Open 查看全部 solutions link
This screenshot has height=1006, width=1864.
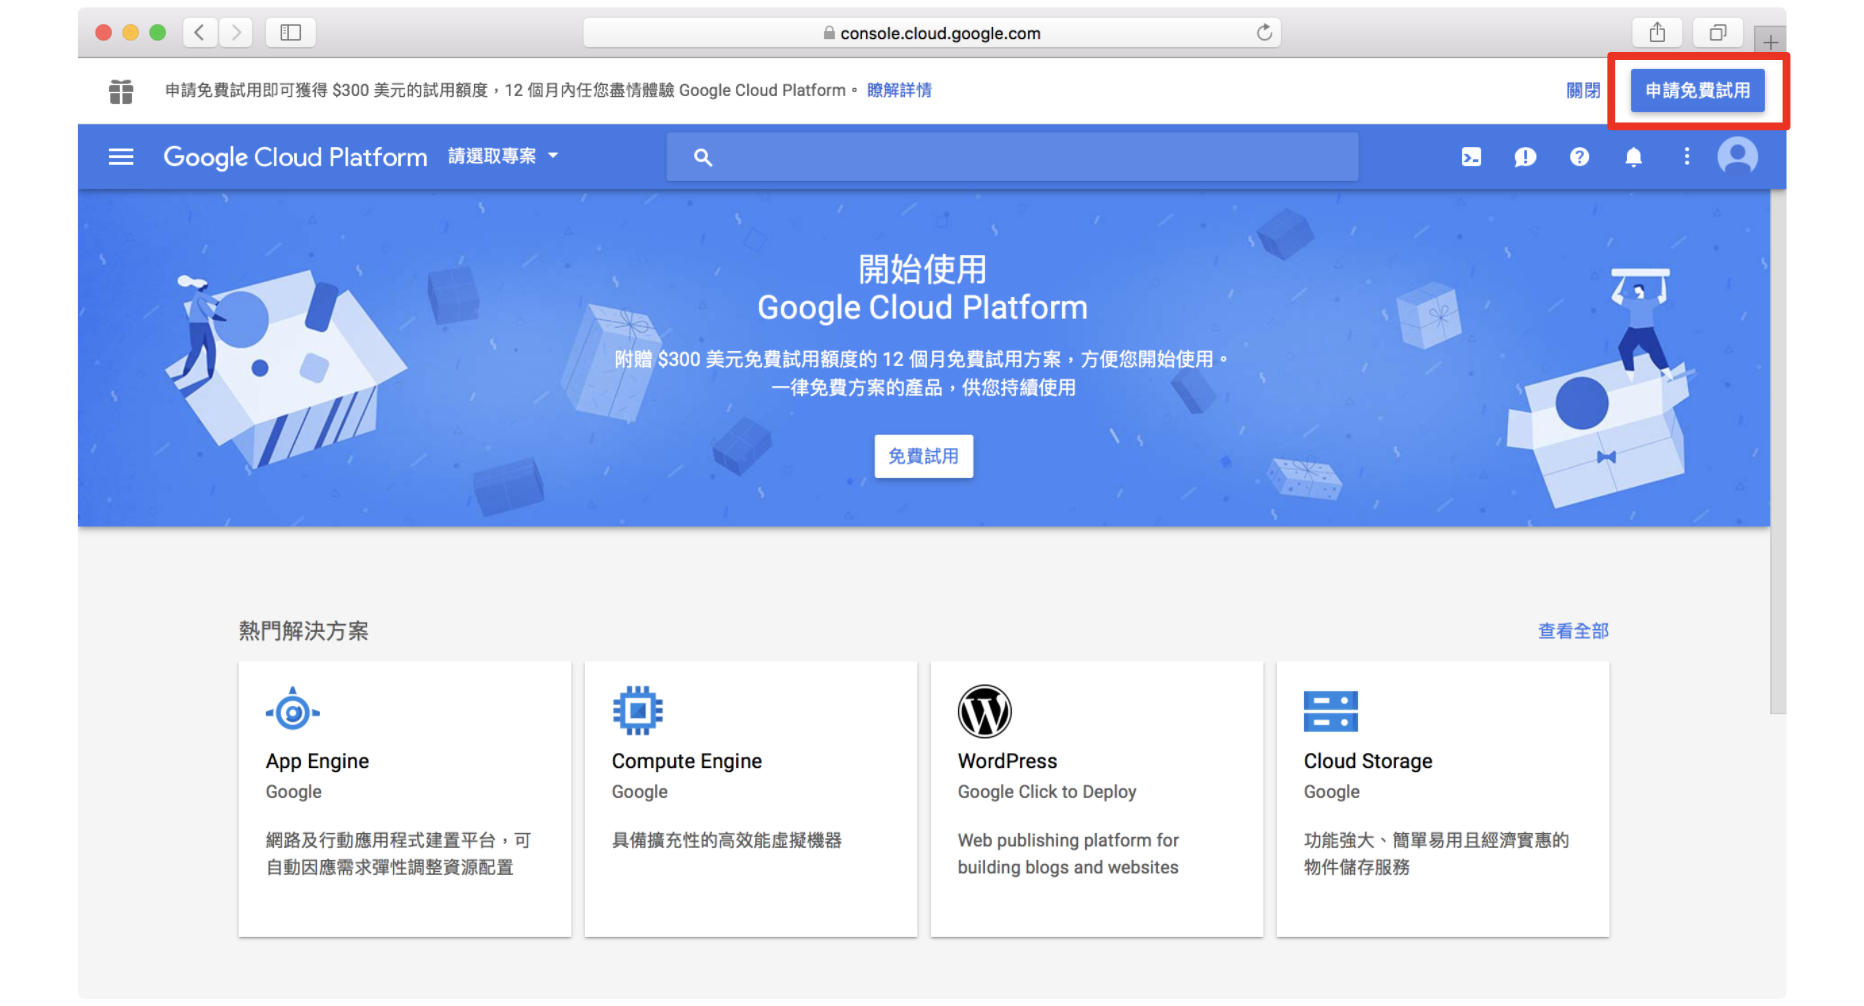(1573, 631)
